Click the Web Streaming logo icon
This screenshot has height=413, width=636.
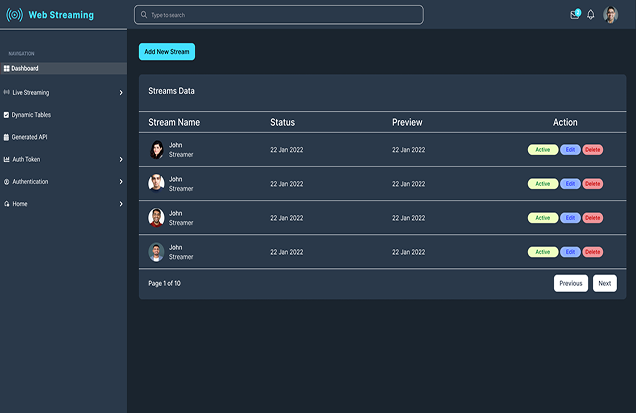tap(14, 15)
